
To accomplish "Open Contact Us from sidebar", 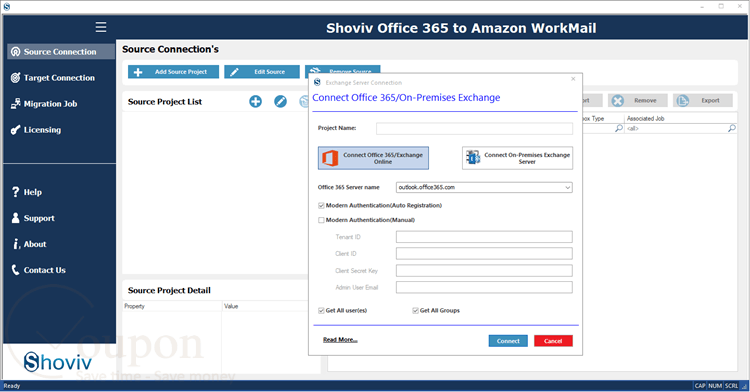I will click(x=44, y=270).
